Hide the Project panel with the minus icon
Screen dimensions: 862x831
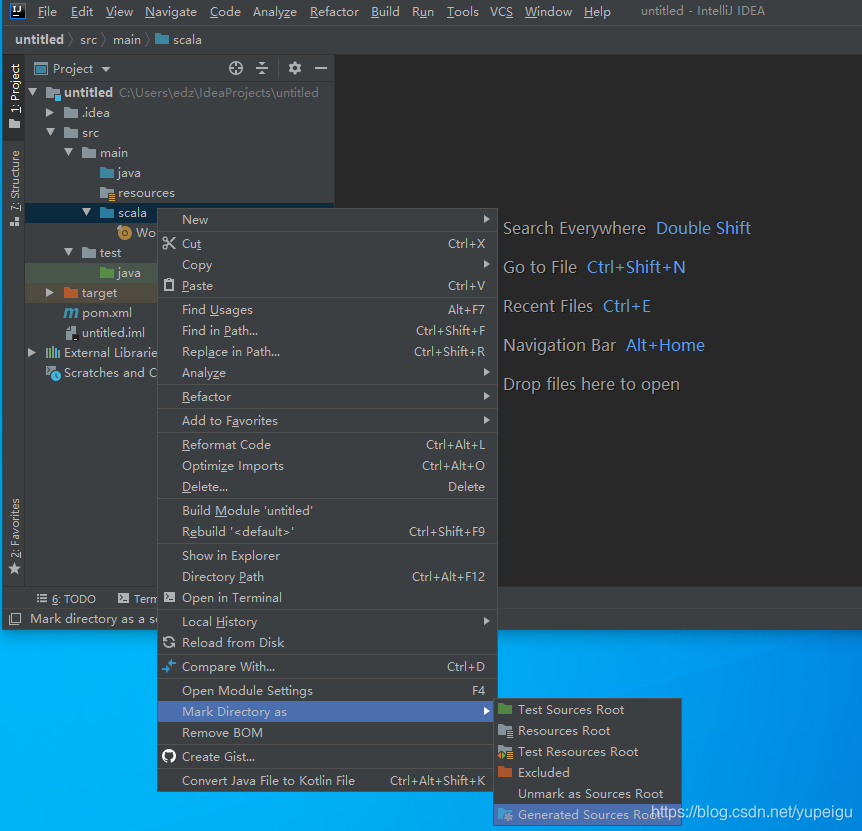tap(321, 68)
